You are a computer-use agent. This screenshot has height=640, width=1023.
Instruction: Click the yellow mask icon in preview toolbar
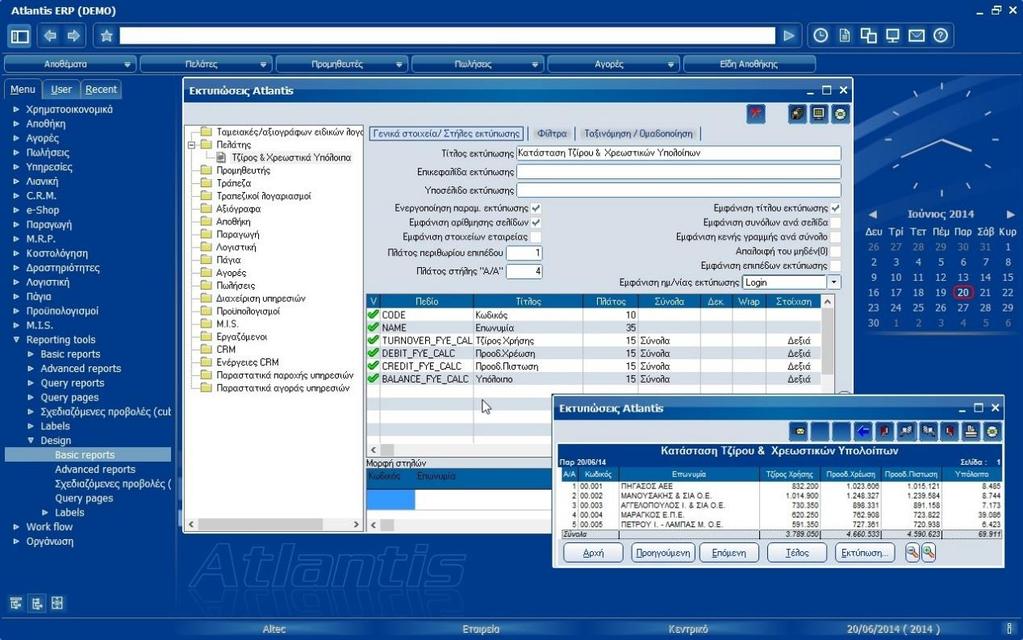click(798, 431)
